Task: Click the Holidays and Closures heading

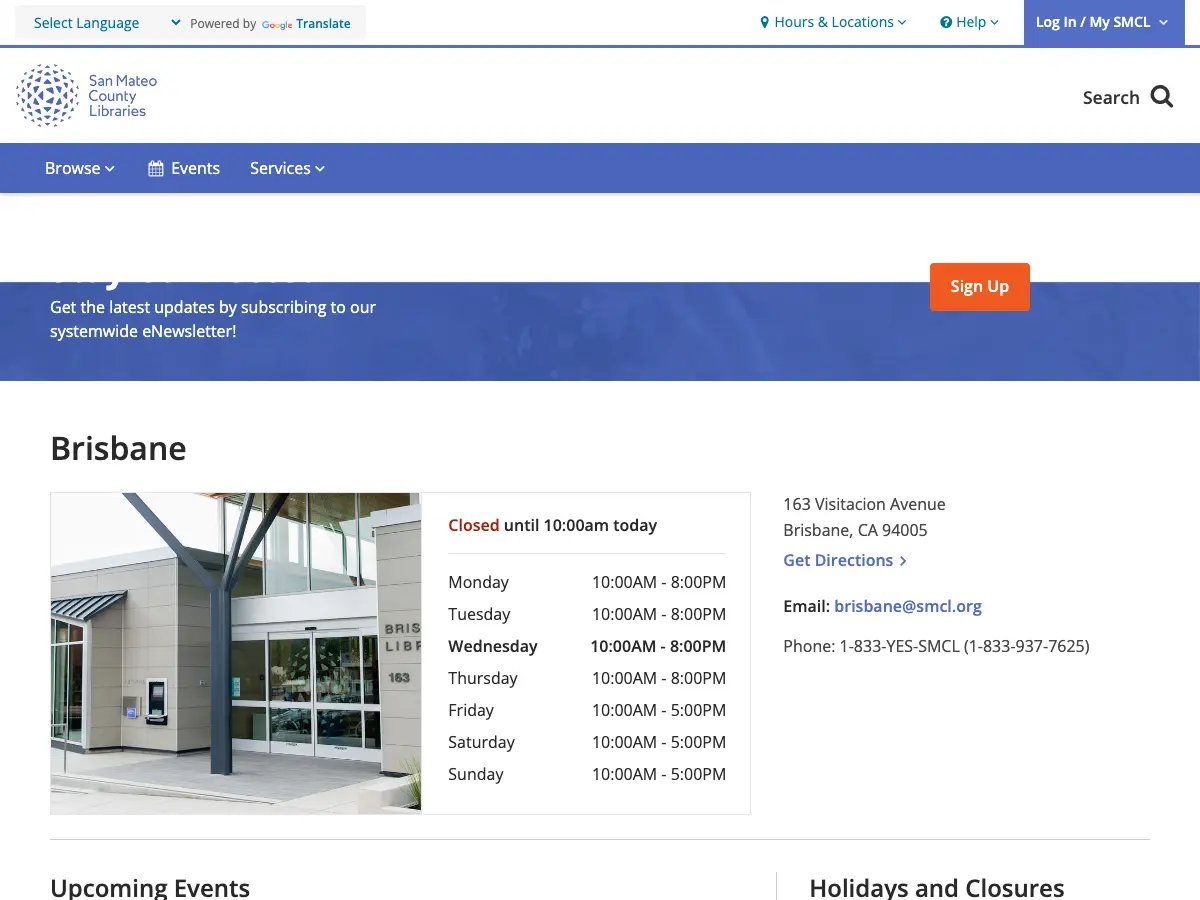Action: (937, 887)
